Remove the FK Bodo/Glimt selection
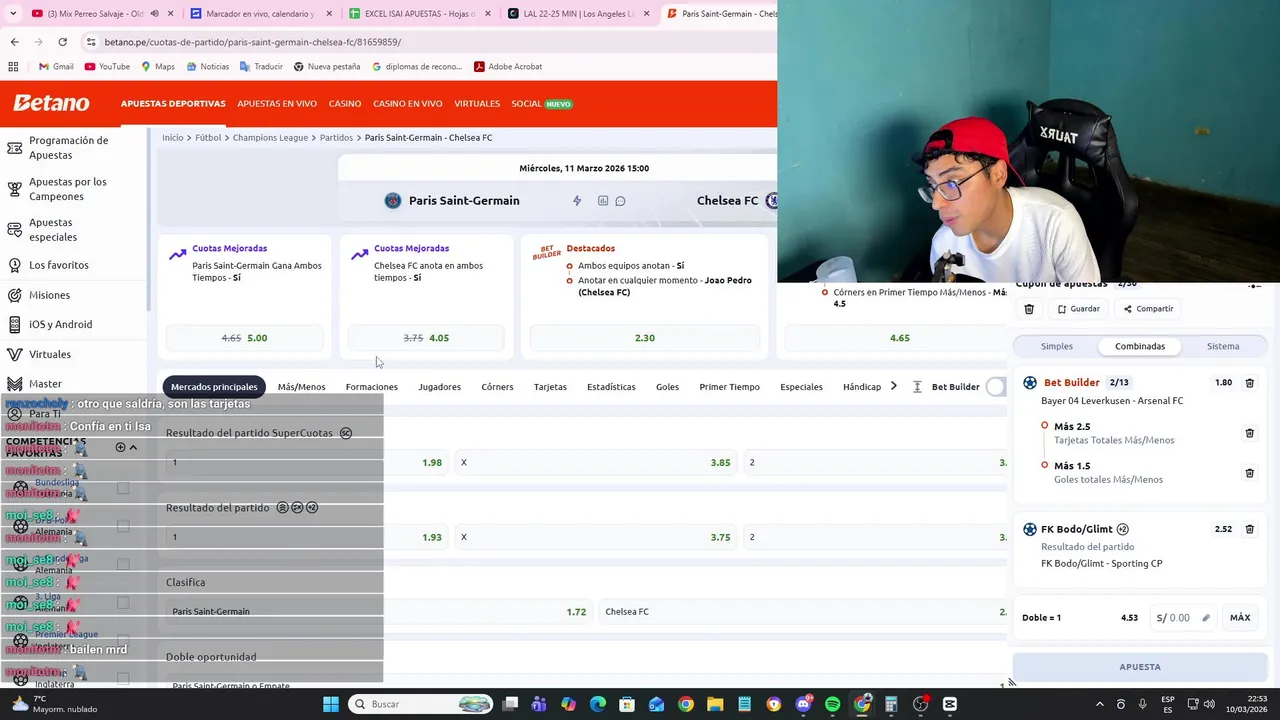 [1249, 529]
